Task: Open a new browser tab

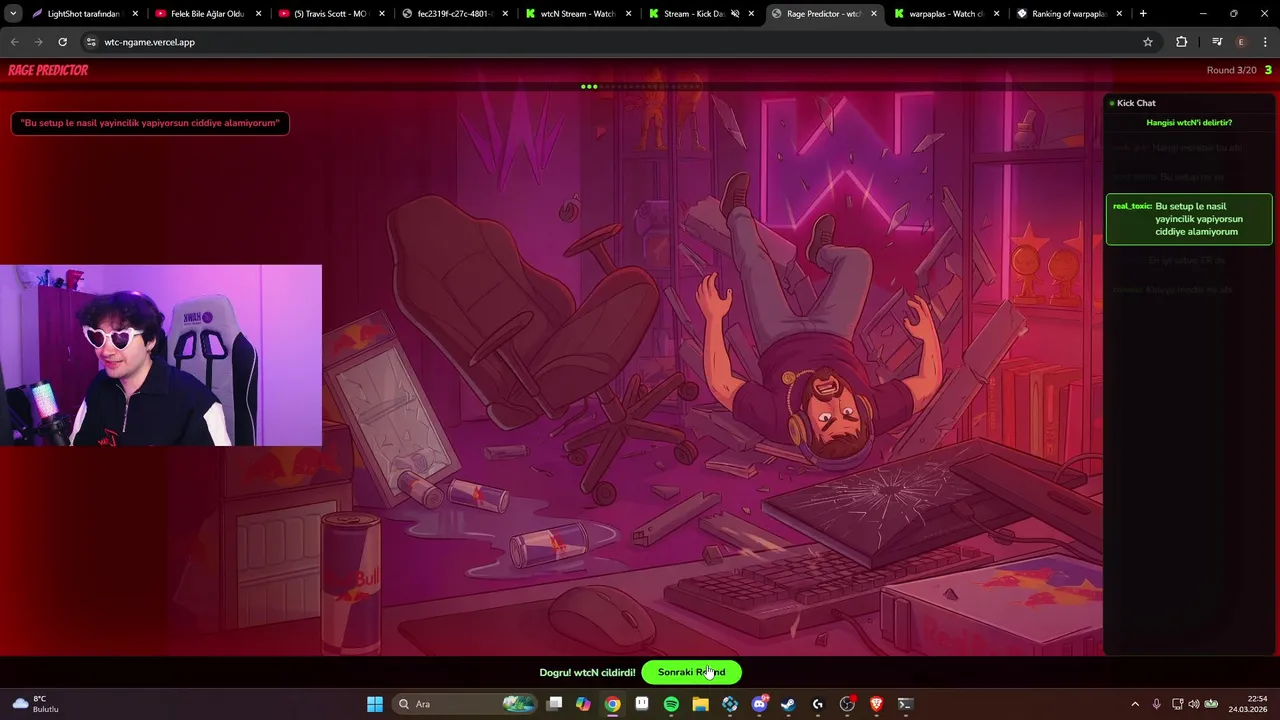Action: pyautogui.click(x=1143, y=14)
